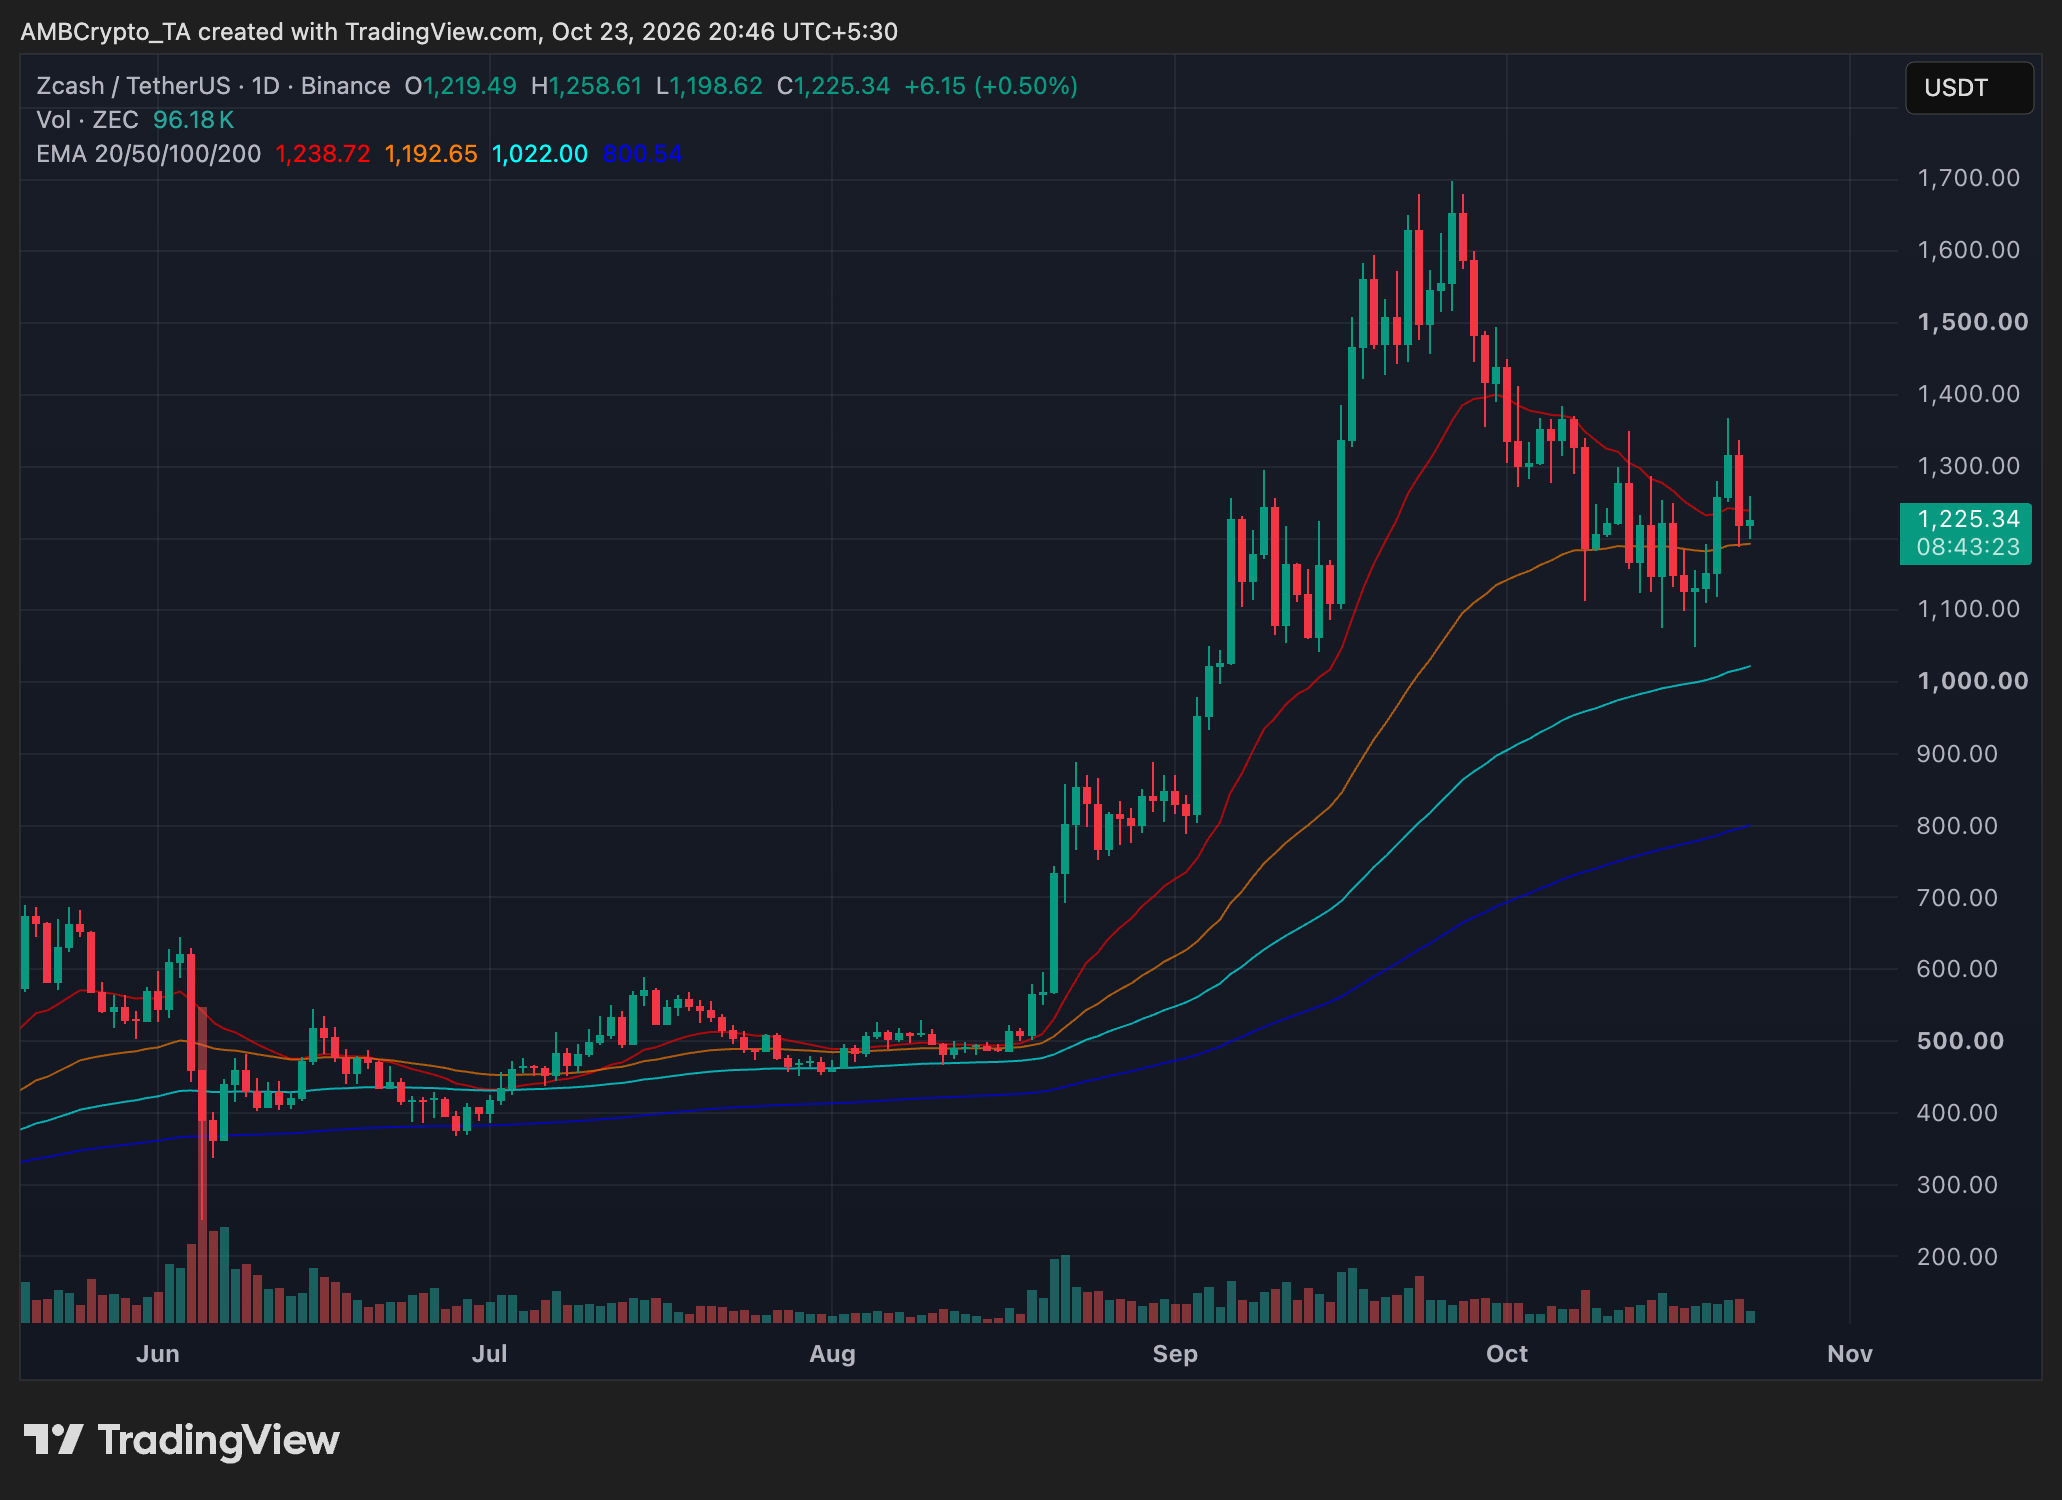This screenshot has width=2062, height=1500.
Task: Click the Jun label on time axis
Action: [x=158, y=1354]
